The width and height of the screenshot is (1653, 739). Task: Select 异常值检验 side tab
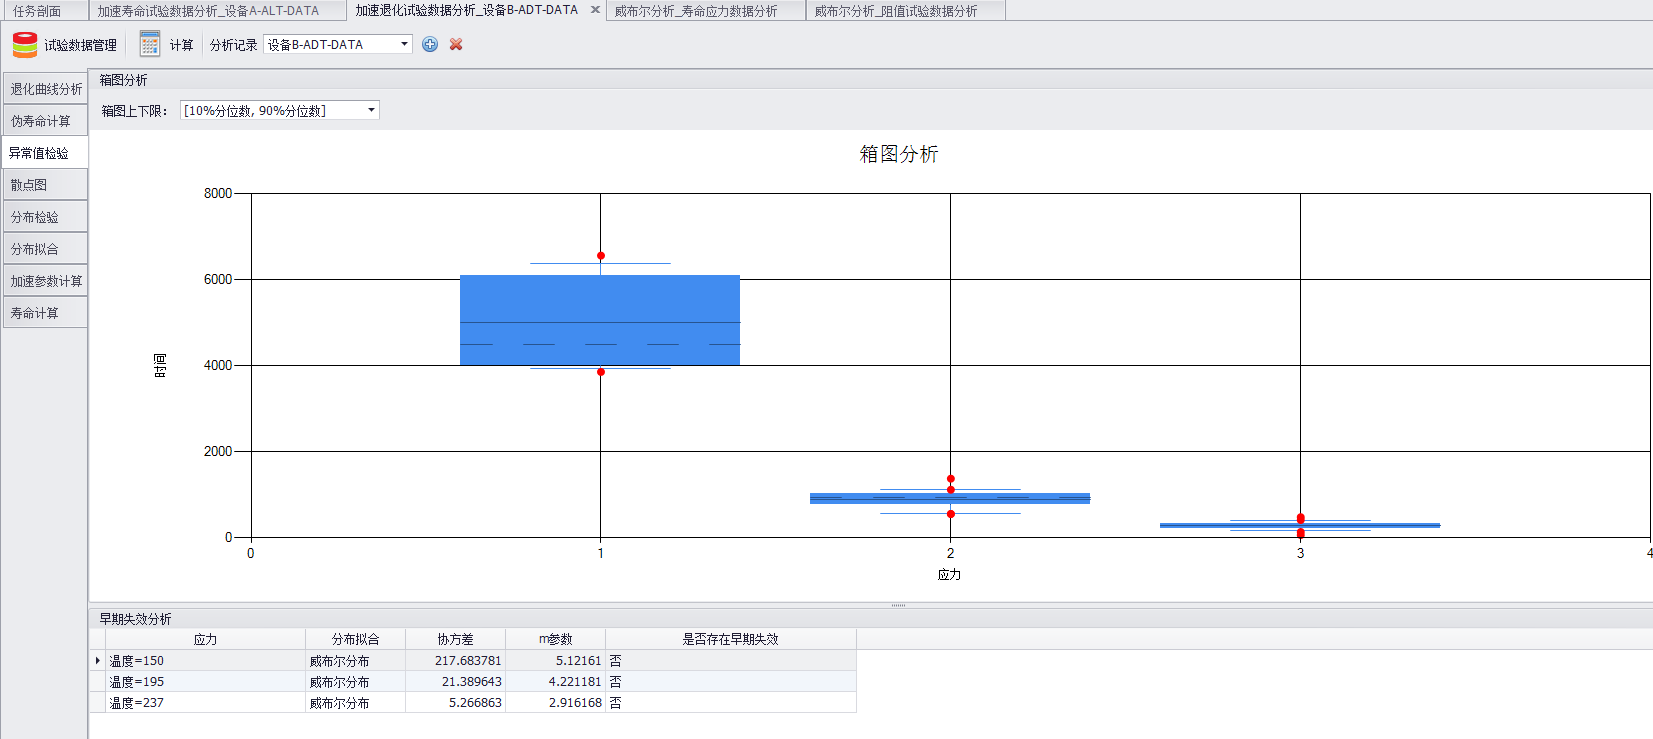[x=45, y=153]
